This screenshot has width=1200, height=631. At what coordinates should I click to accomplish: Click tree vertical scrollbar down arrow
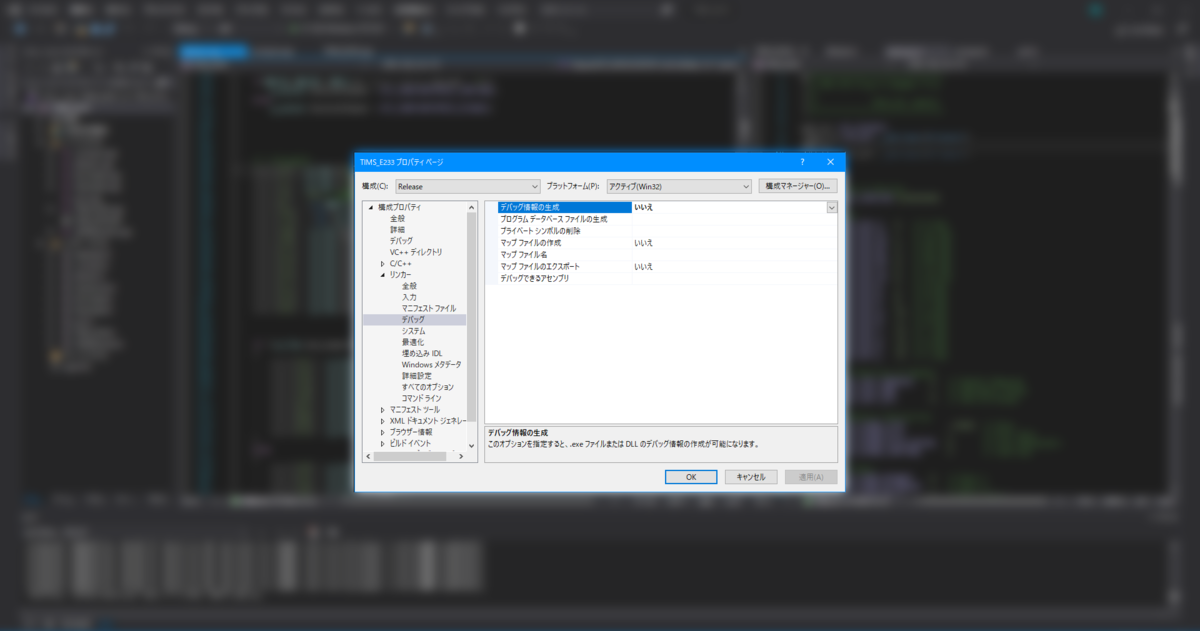tap(472, 445)
